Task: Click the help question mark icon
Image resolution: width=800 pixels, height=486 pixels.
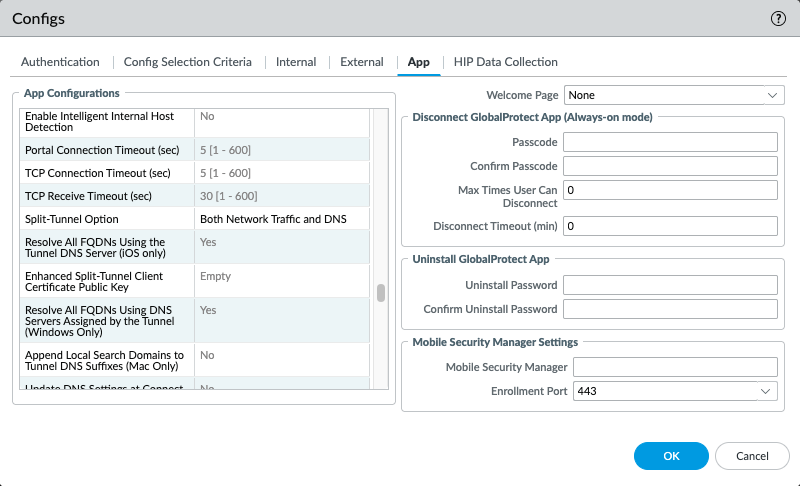Action: (778, 19)
